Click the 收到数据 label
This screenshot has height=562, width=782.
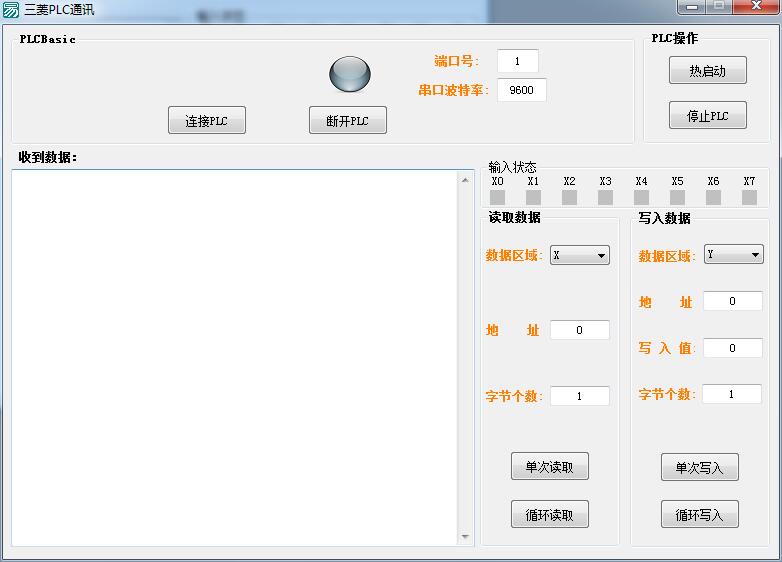tap(47, 158)
